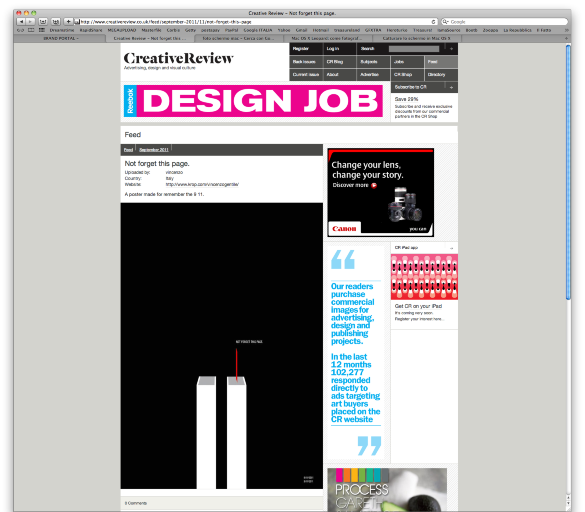Click the scrollbar down arrow
585x512 pixels.
(x=568, y=504)
